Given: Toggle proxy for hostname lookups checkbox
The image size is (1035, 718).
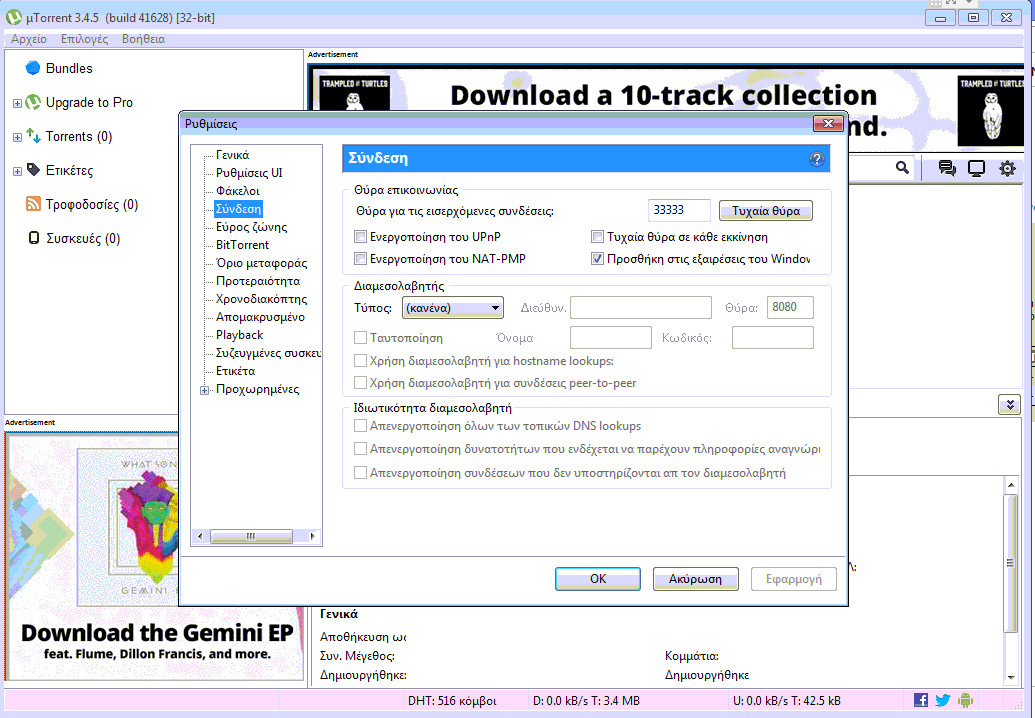Looking at the screenshot, I should 360,360.
